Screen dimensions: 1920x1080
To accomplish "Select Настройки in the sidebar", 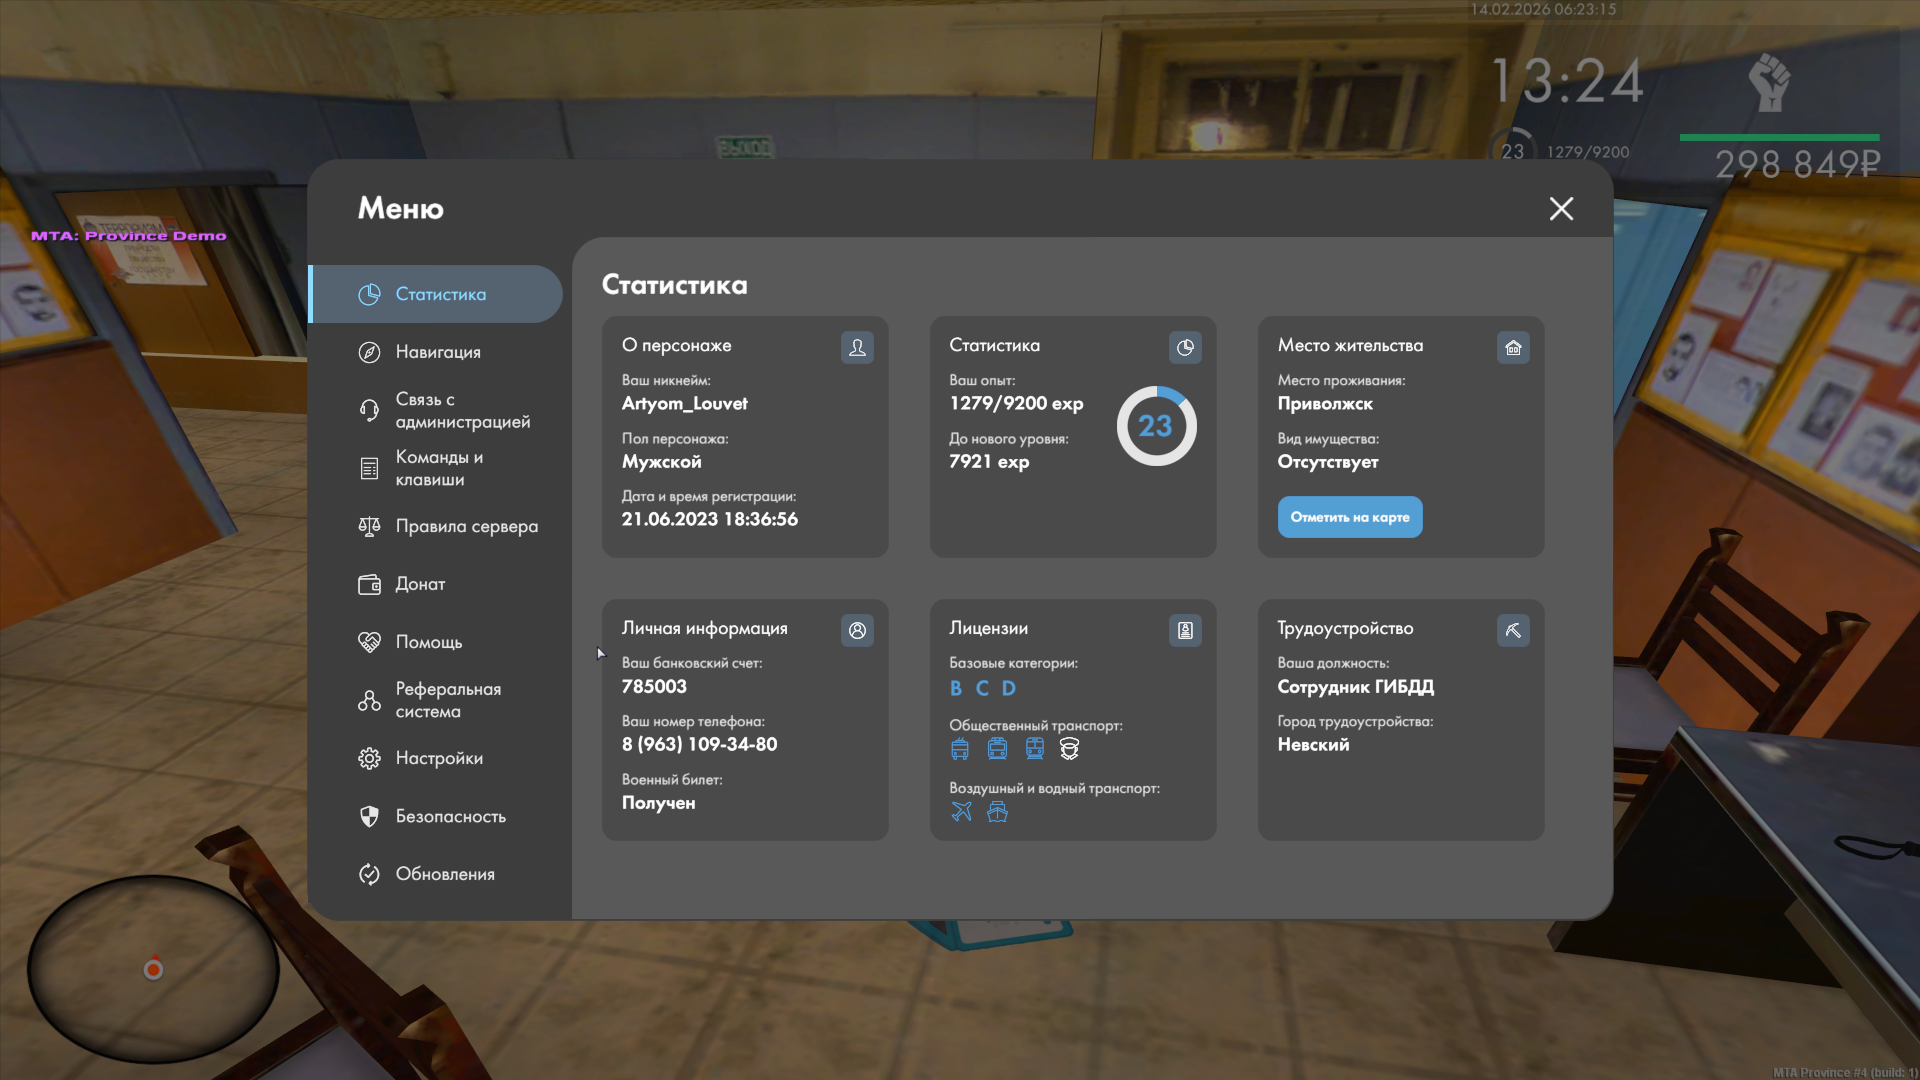I will coord(438,758).
